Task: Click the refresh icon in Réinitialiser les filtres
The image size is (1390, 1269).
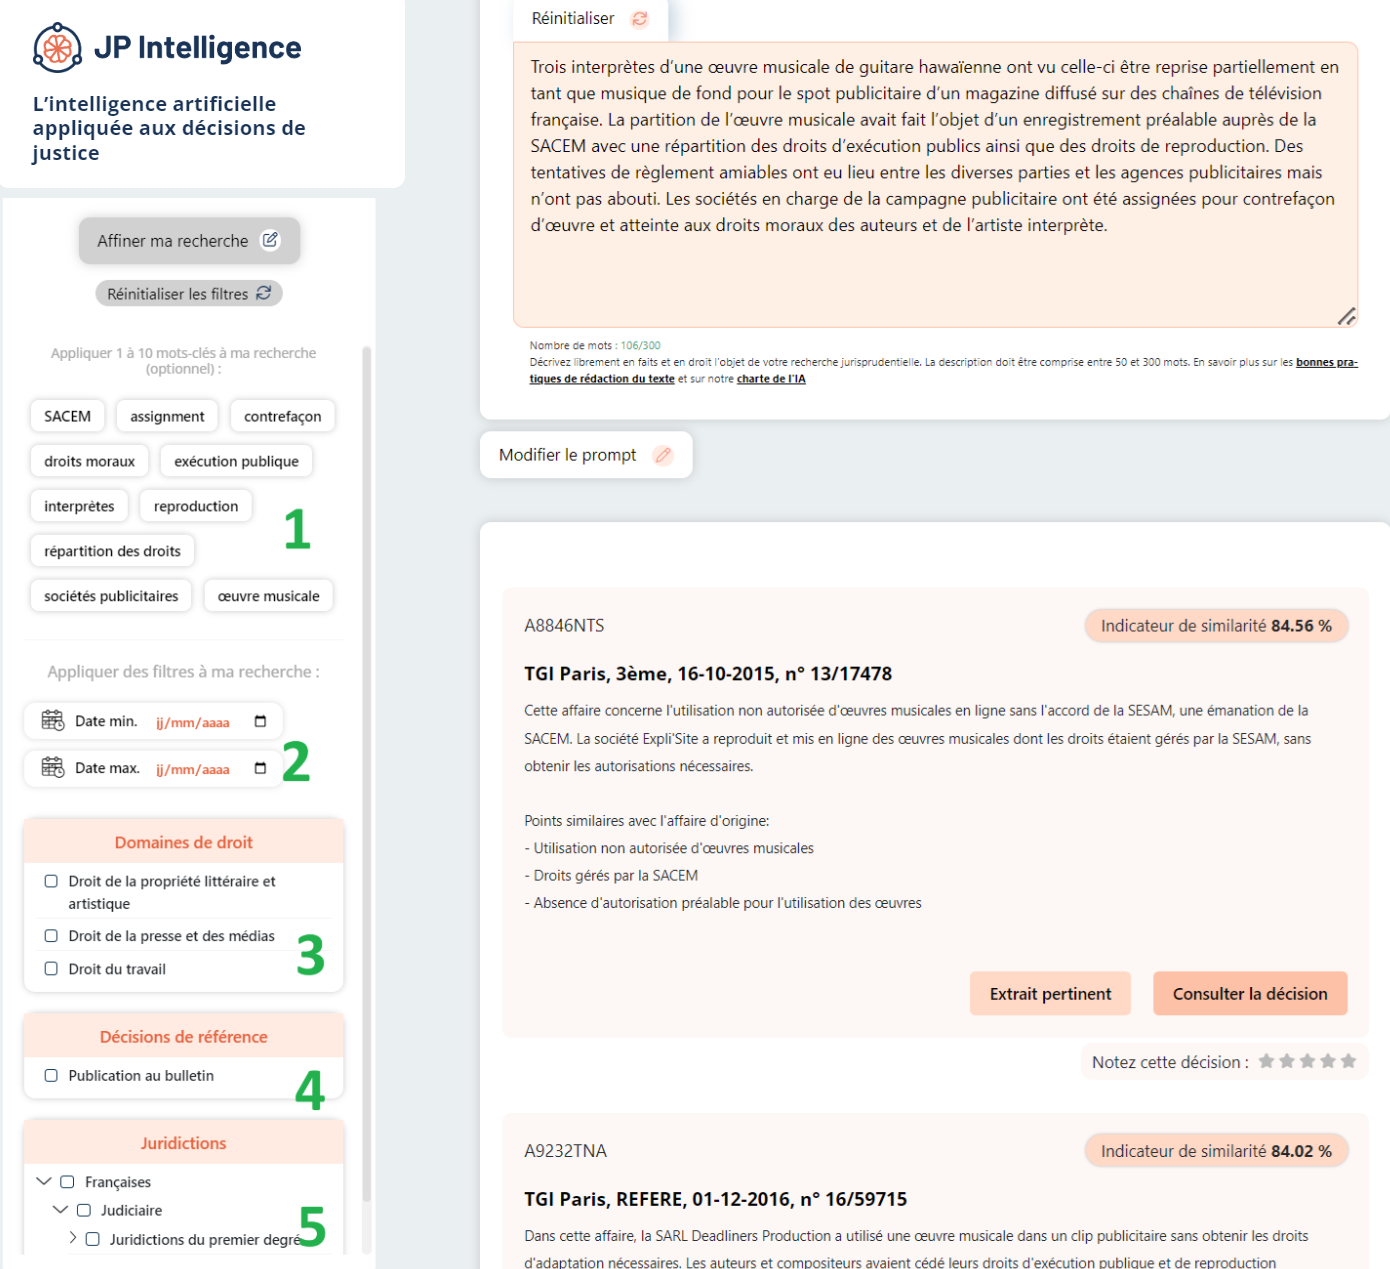Action: point(264,293)
